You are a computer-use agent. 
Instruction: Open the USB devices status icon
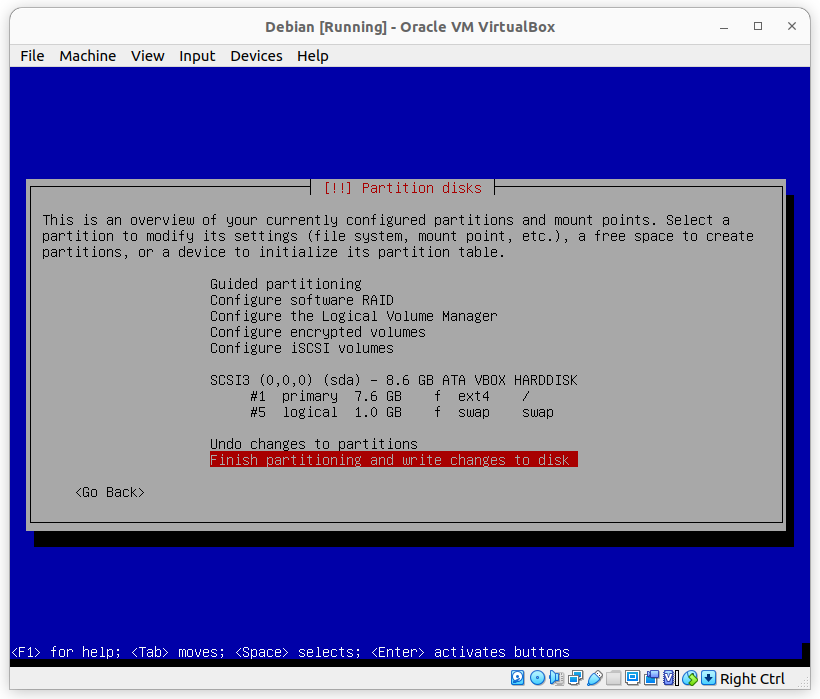pyautogui.click(x=595, y=678)
